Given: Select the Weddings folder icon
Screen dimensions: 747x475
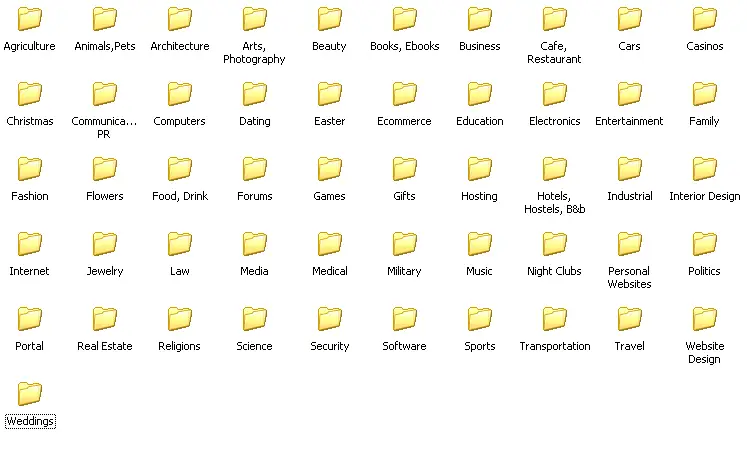Looking at the screenshot, I should (x=30, y=394).
